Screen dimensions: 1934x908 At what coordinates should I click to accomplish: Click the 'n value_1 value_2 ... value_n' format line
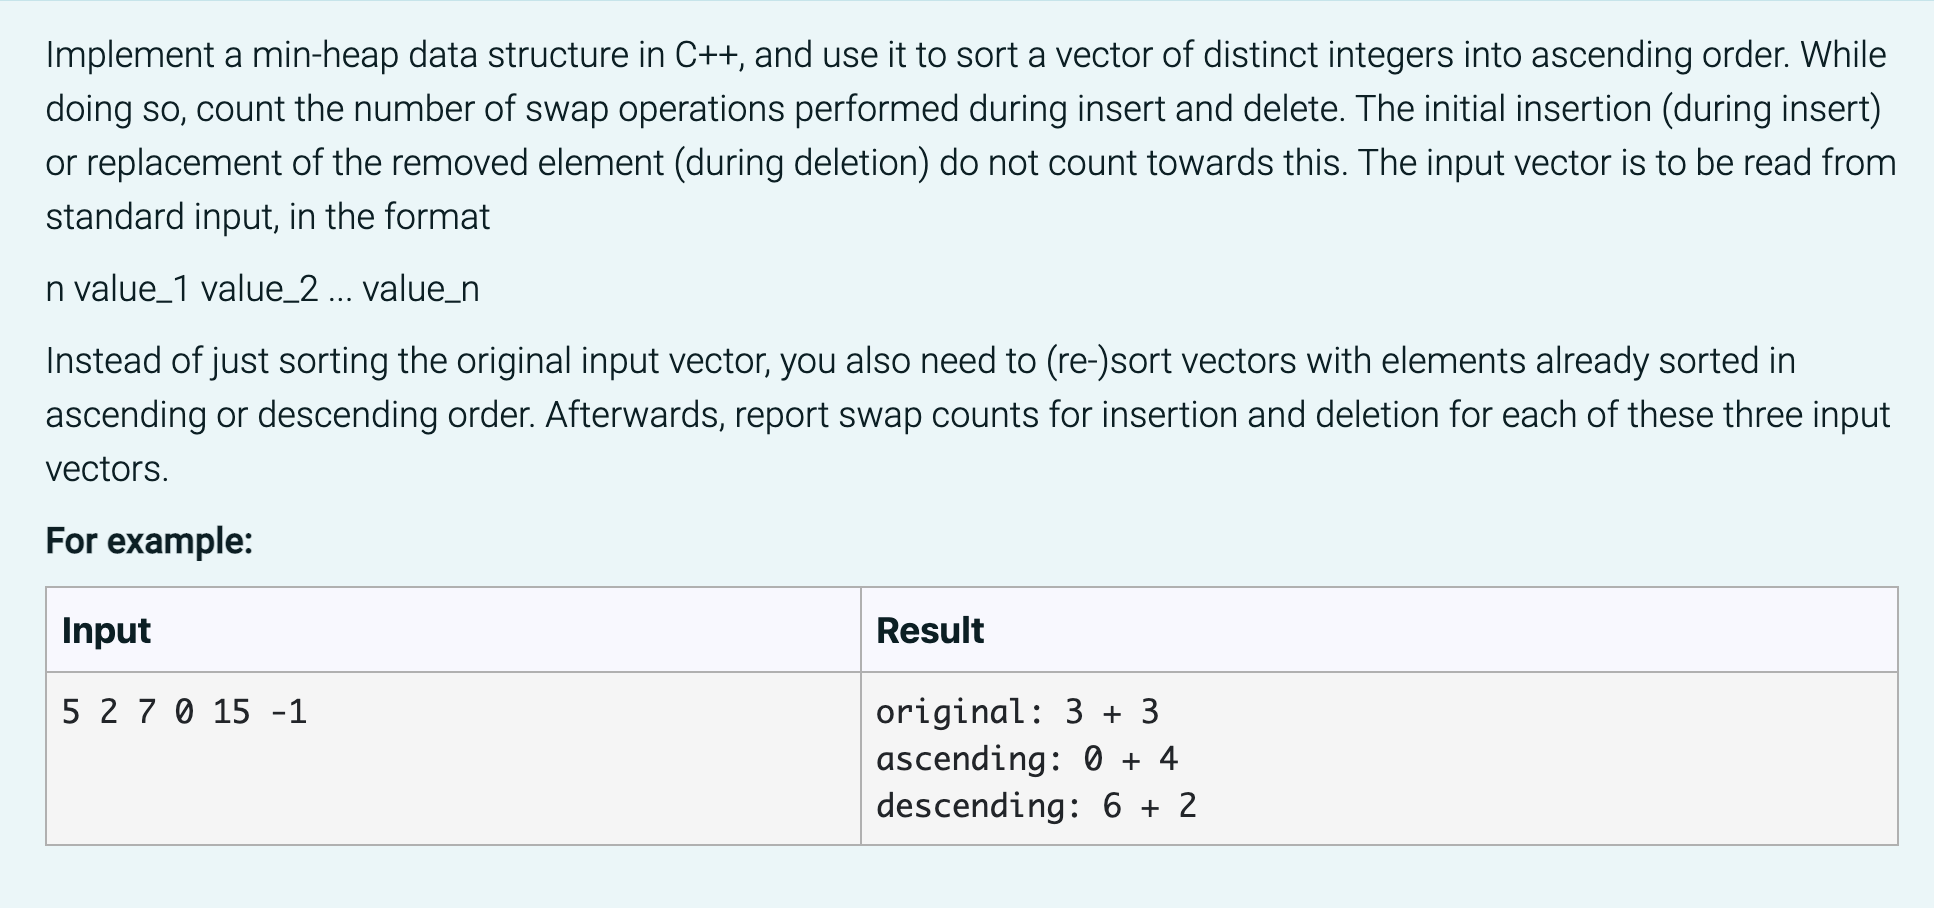263,289
